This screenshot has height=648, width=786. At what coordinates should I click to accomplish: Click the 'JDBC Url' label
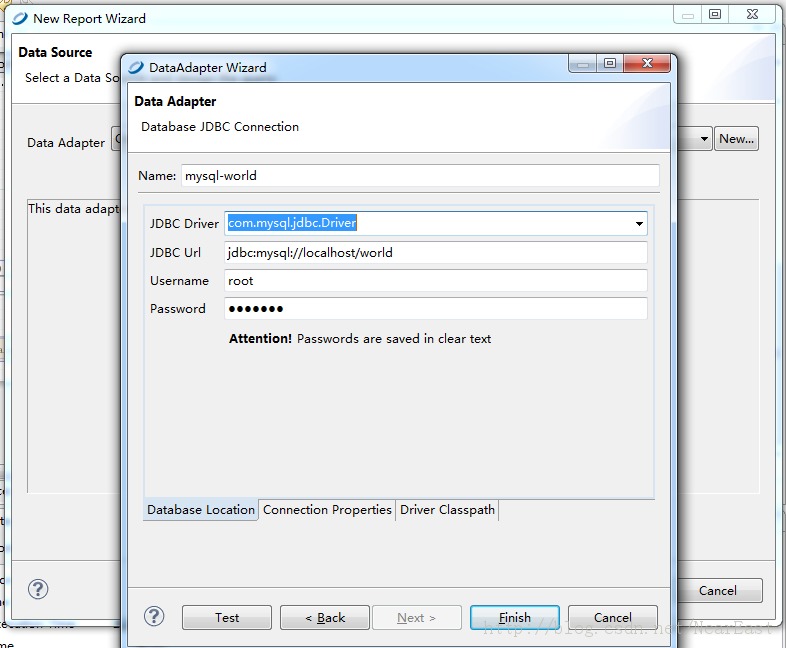175,253
